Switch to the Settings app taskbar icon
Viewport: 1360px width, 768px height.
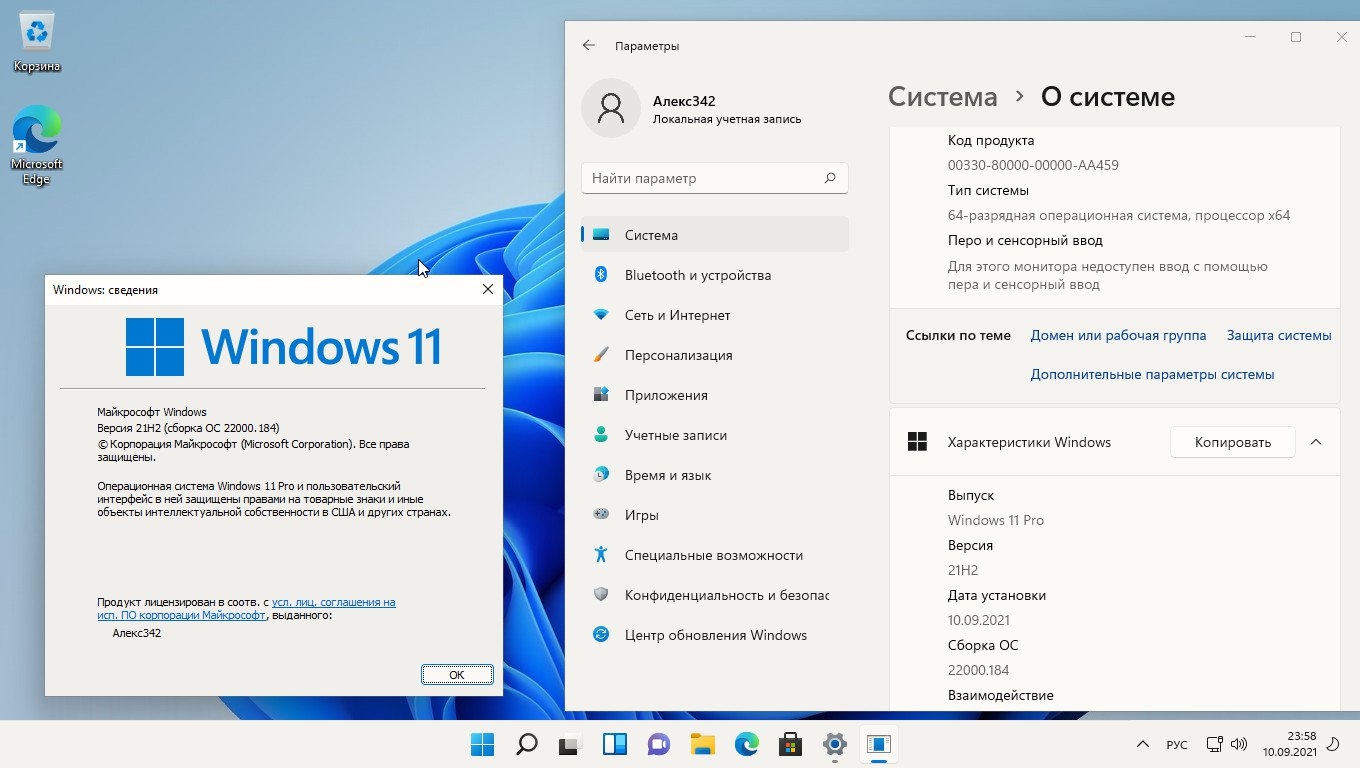tap(834, 744)
